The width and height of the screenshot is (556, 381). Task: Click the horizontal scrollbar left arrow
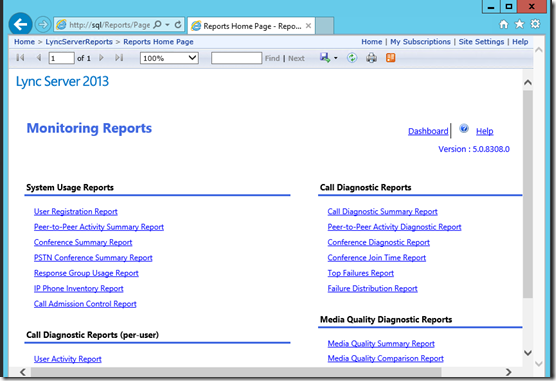pyautogui.click(x=23, y=372)
